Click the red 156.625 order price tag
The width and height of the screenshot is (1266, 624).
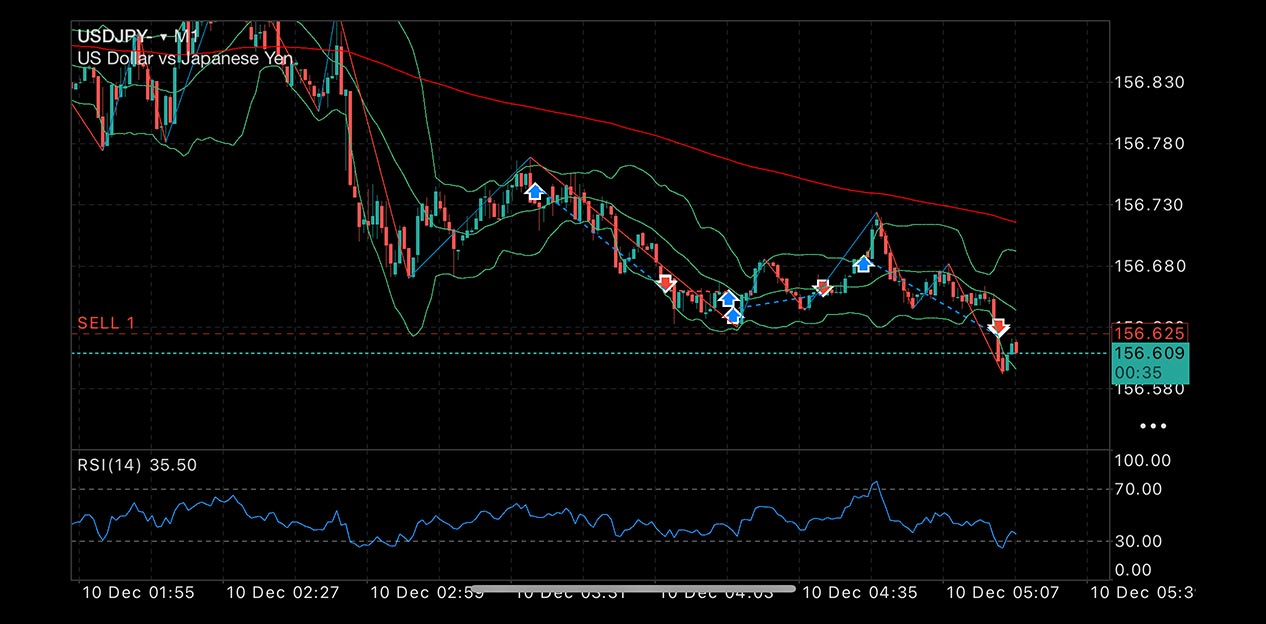(x=1149, y=333)
